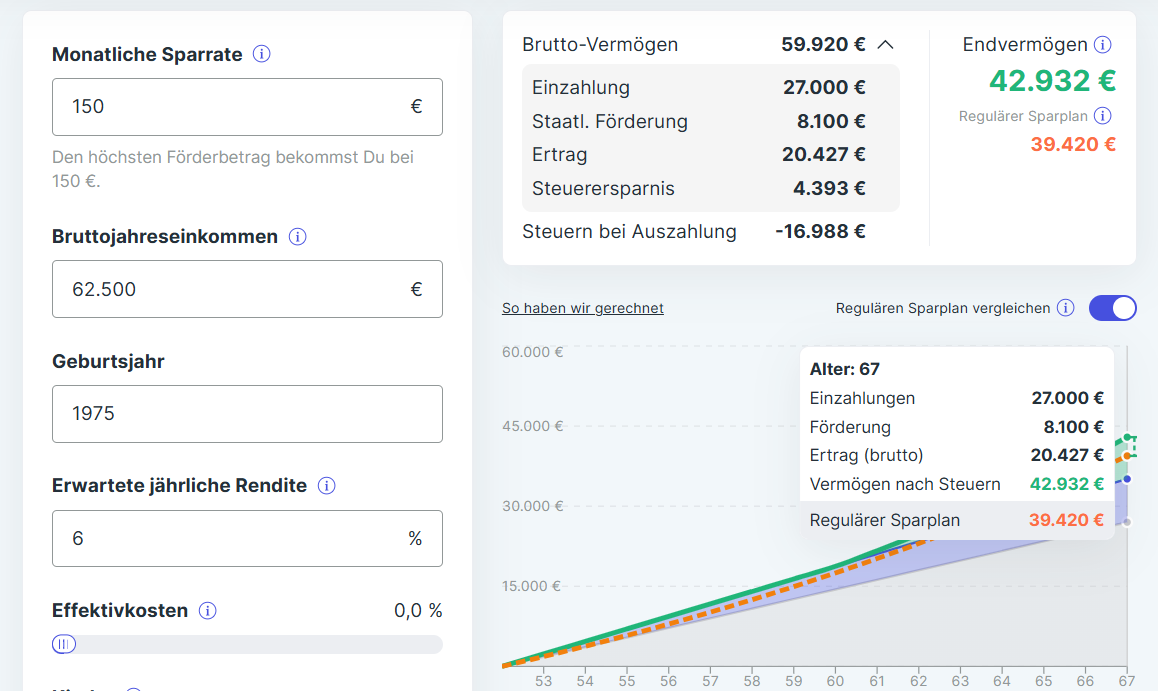This screenshot has height=691, width=1158.
Task: Open info next to Regulären Sparplan vergleichen
Action: pos(1066,308)
